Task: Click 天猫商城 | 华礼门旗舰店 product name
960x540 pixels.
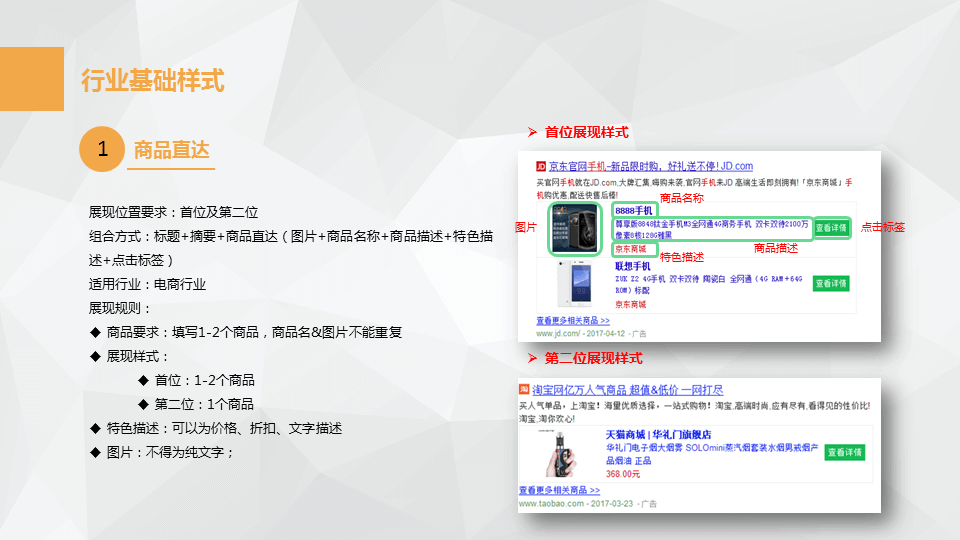Action: point(658,434)
